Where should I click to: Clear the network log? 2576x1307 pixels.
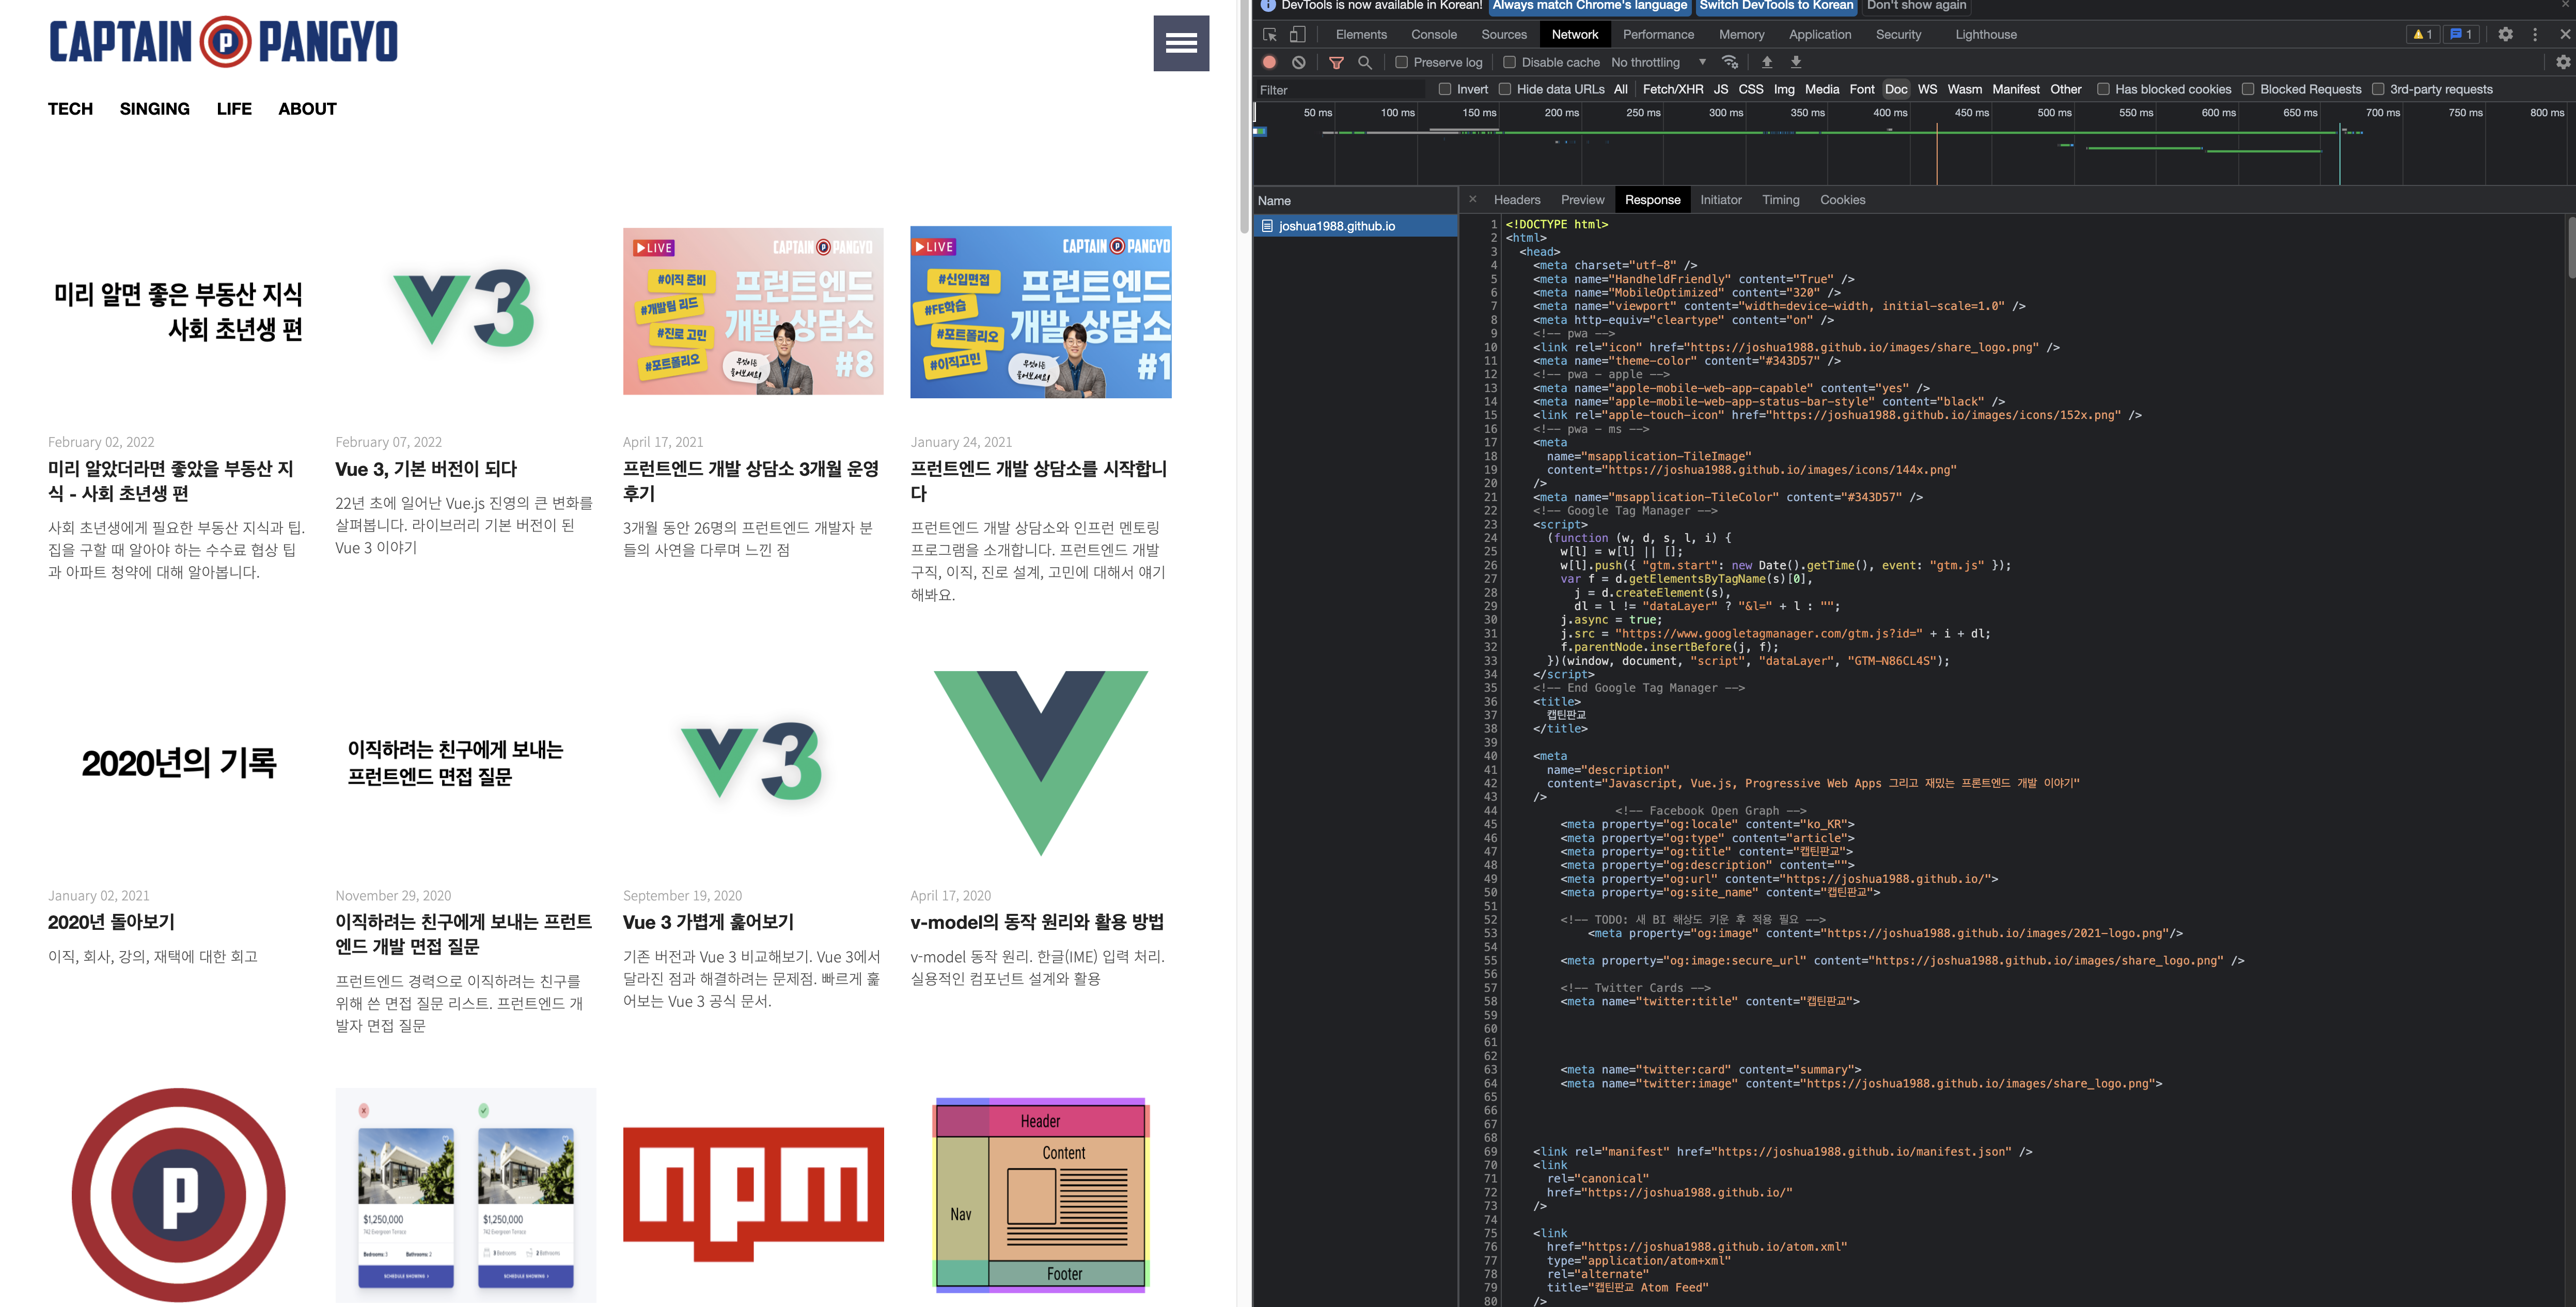point(1298,62)
